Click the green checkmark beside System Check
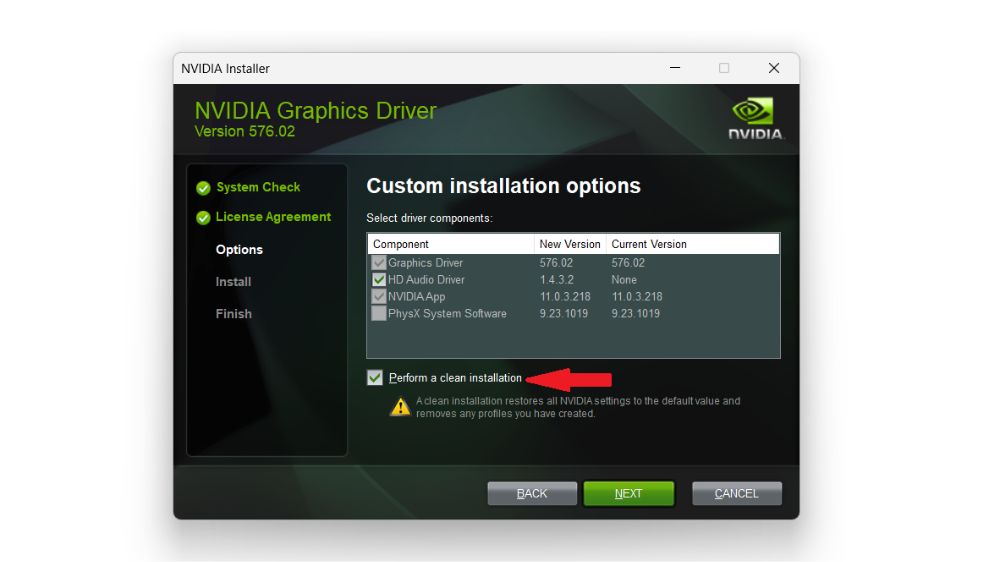The height and width of the screenshot is (562, 1000). tap(203, 188)
